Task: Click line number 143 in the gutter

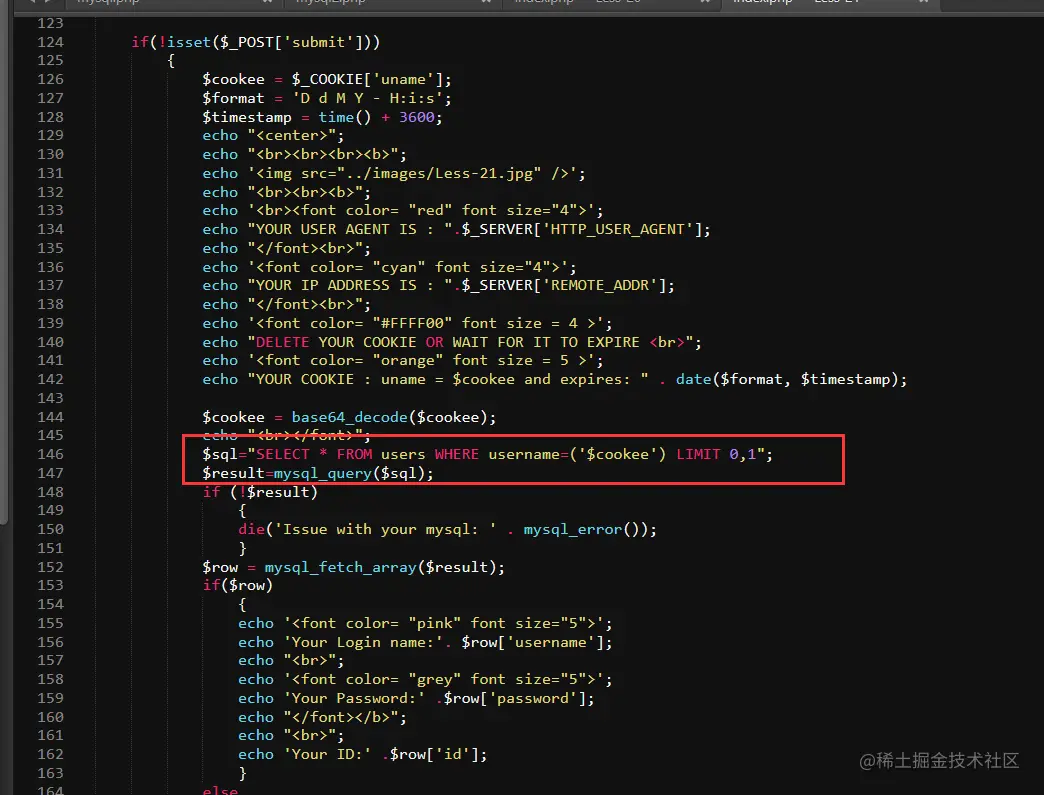Action: [x=50, y=398]
